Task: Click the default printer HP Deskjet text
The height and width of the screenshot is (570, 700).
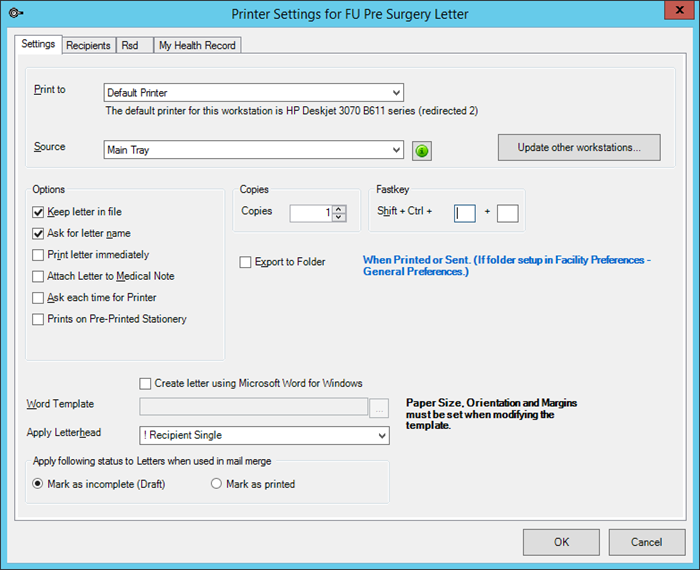Action: (x=292, y=111)
